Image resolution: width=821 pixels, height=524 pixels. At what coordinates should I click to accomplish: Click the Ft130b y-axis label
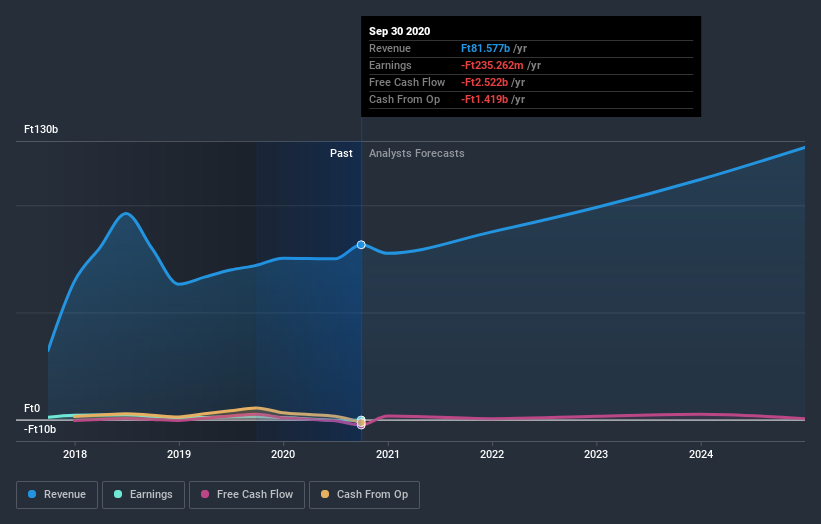click(x=41, y=129)
